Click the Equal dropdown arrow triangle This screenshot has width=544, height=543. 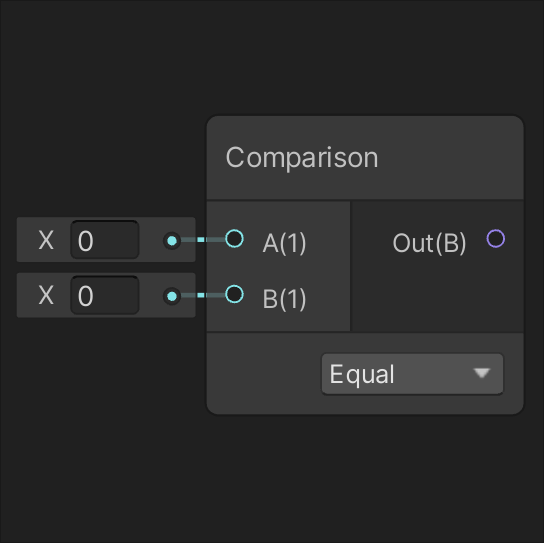click(x=482, y=373)
